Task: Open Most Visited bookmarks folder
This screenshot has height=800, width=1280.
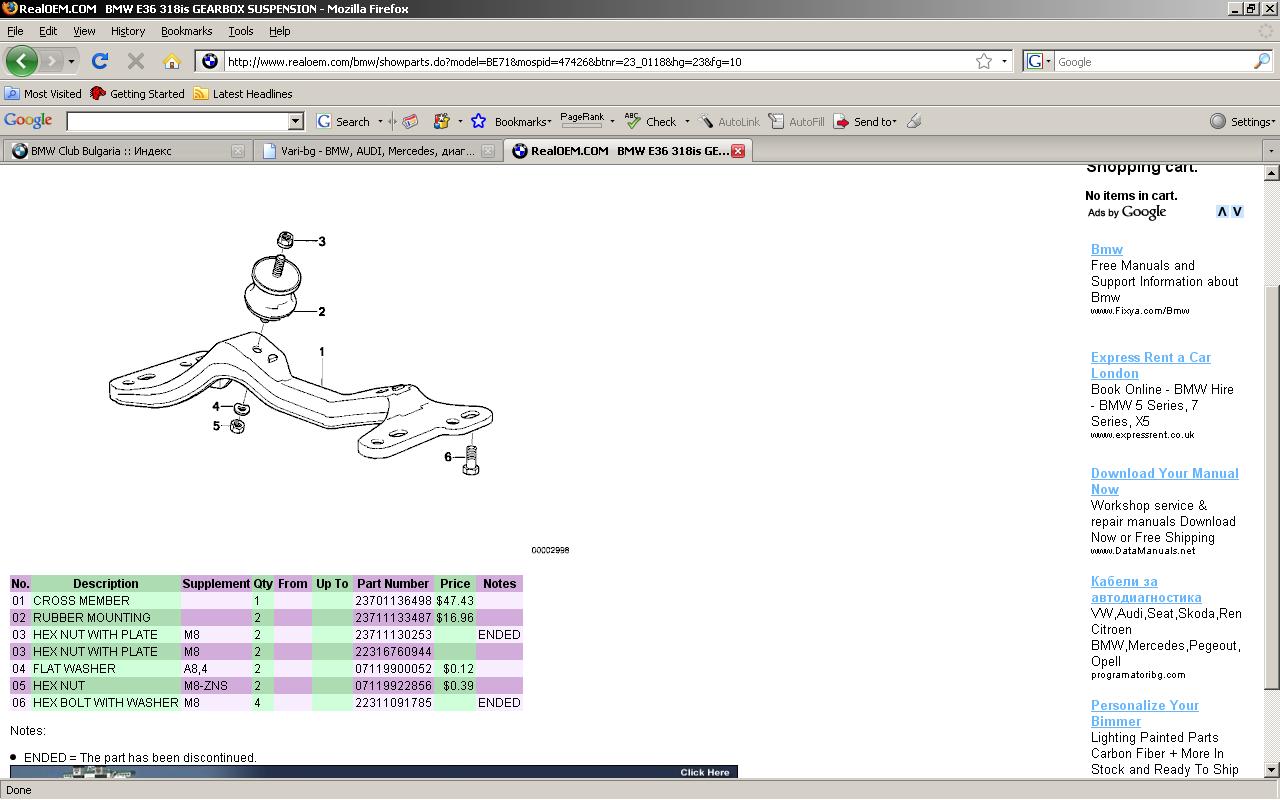Action: (x=43, y=94)
